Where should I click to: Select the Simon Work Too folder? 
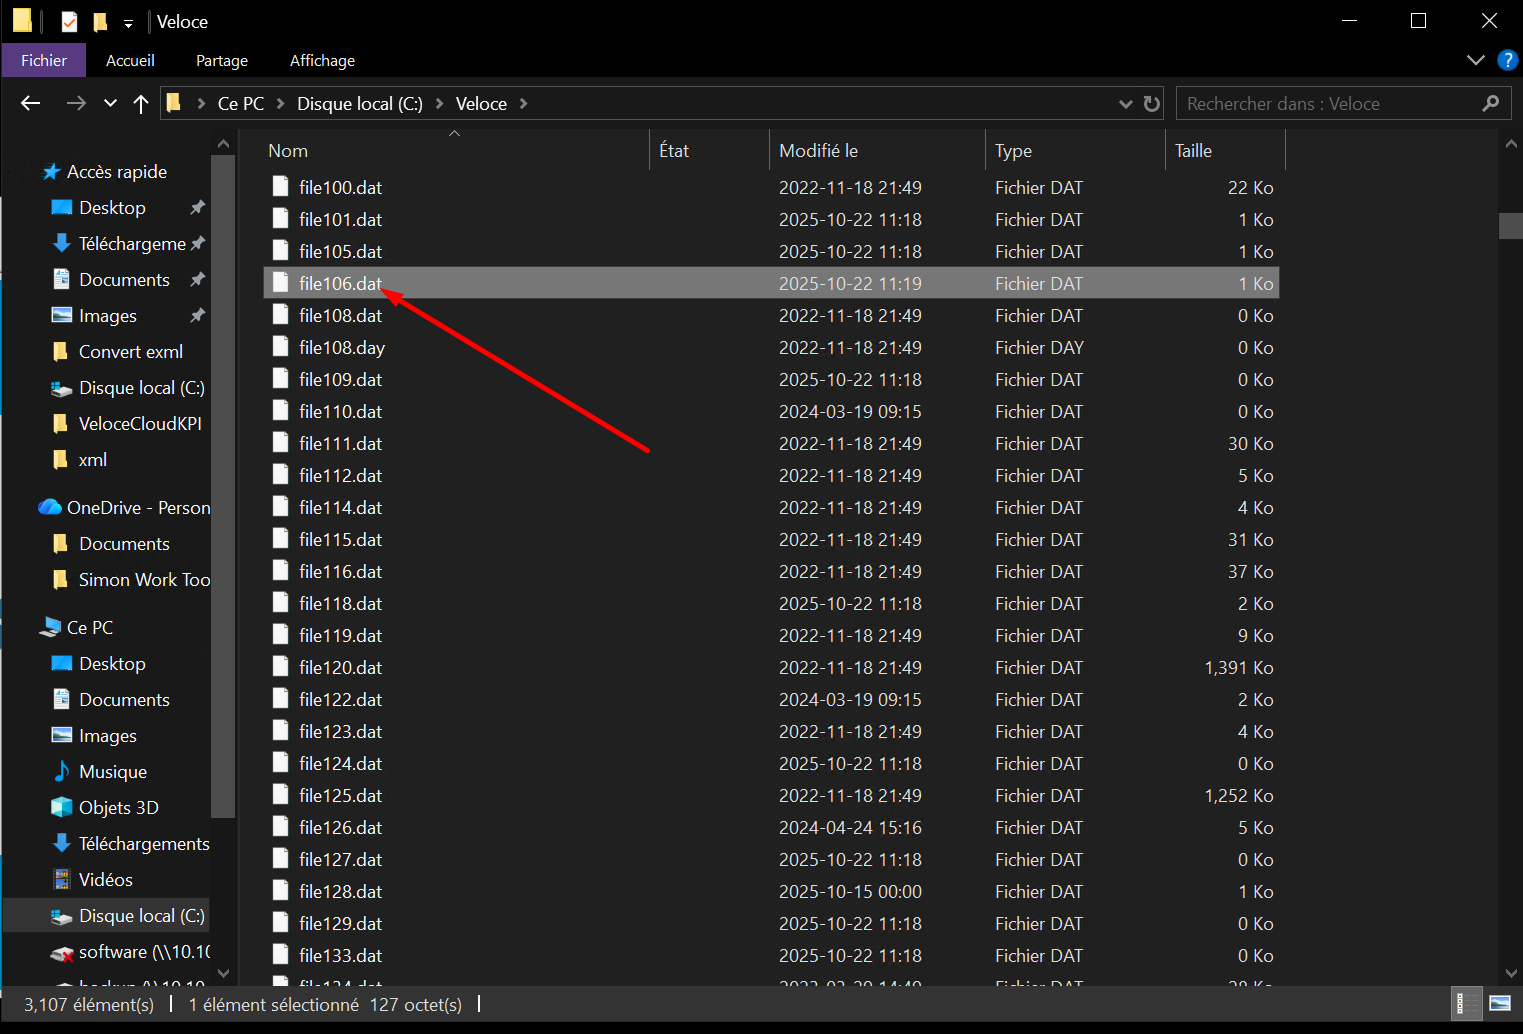pos(144,579)
